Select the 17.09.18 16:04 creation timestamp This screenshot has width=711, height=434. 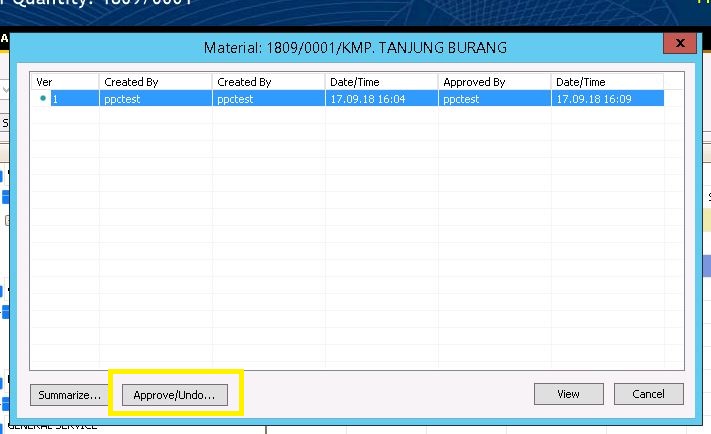click(362, 99)
